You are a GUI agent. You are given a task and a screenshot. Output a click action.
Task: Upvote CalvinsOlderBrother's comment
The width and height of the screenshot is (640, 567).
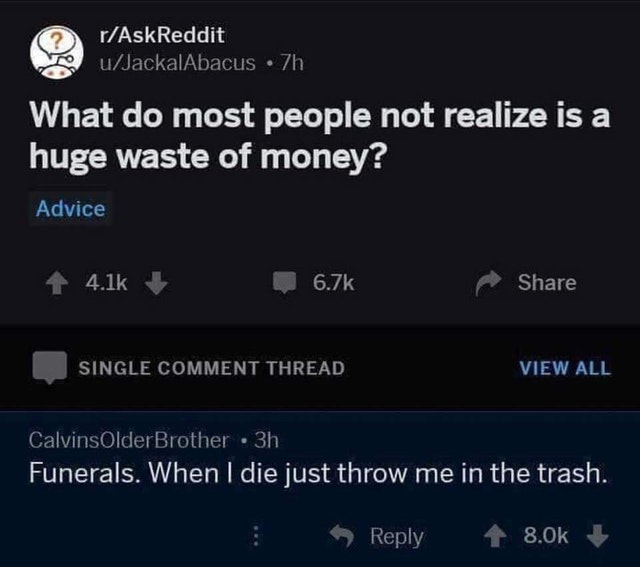point(495,537)
